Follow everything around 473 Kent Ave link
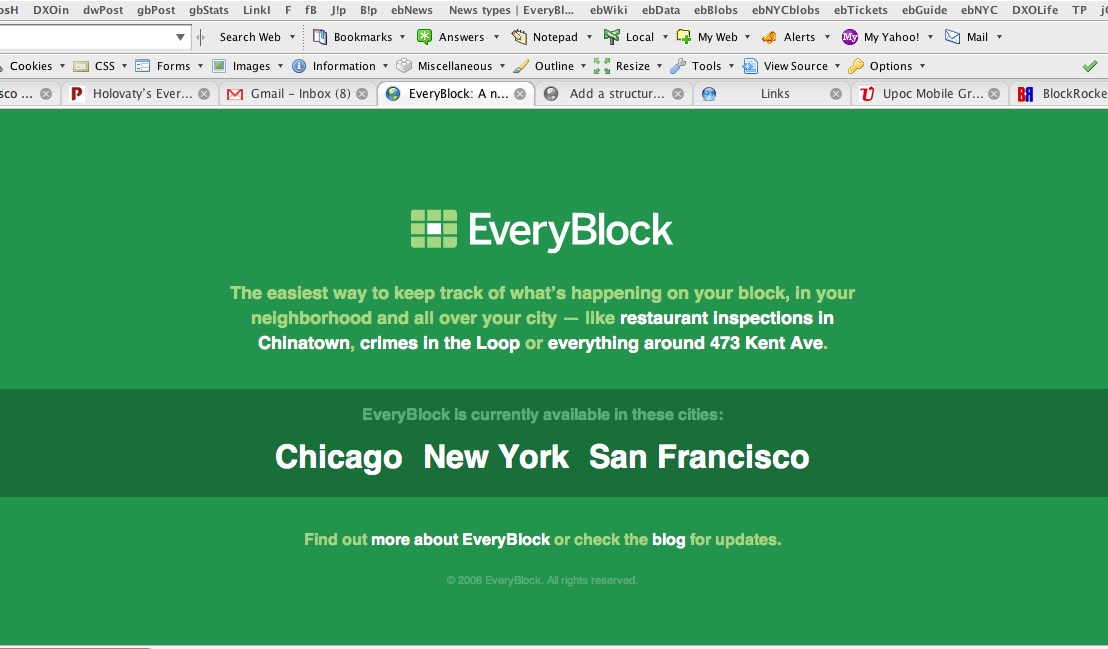 click(x=685, y=343)
